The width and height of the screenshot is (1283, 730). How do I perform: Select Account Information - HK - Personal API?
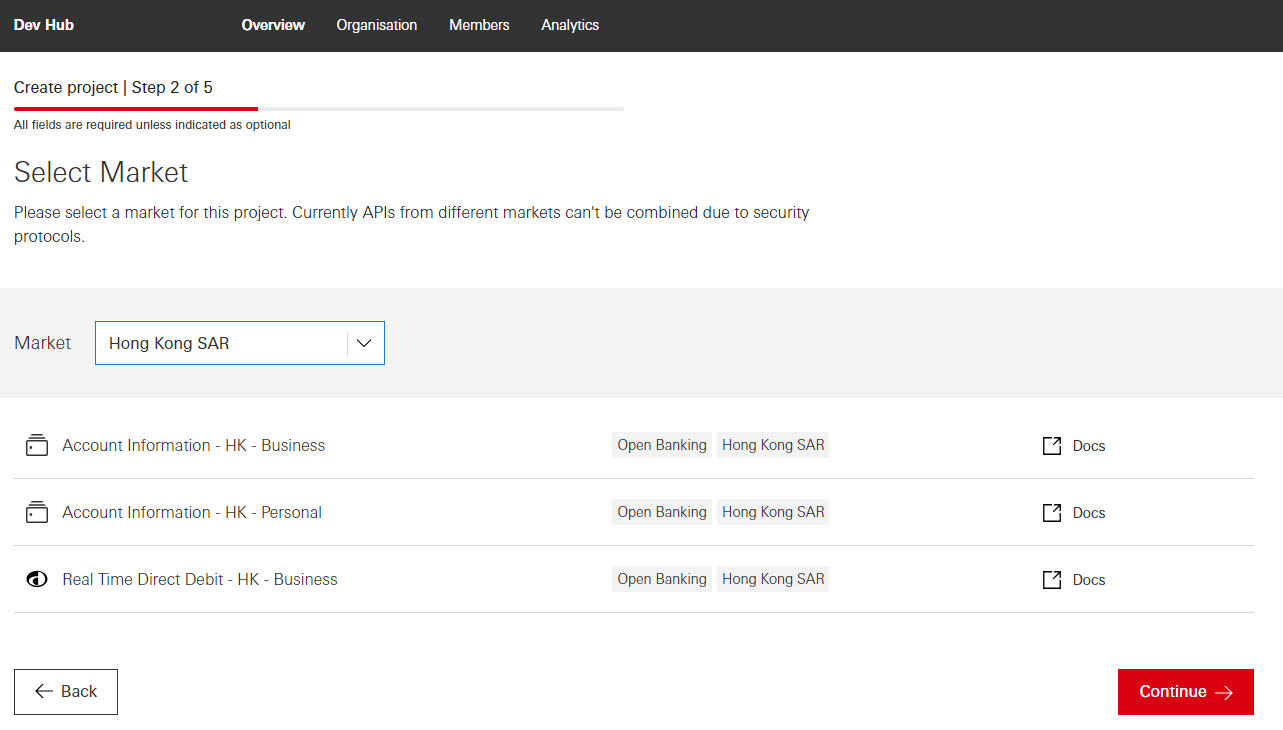tap(192, 513)
